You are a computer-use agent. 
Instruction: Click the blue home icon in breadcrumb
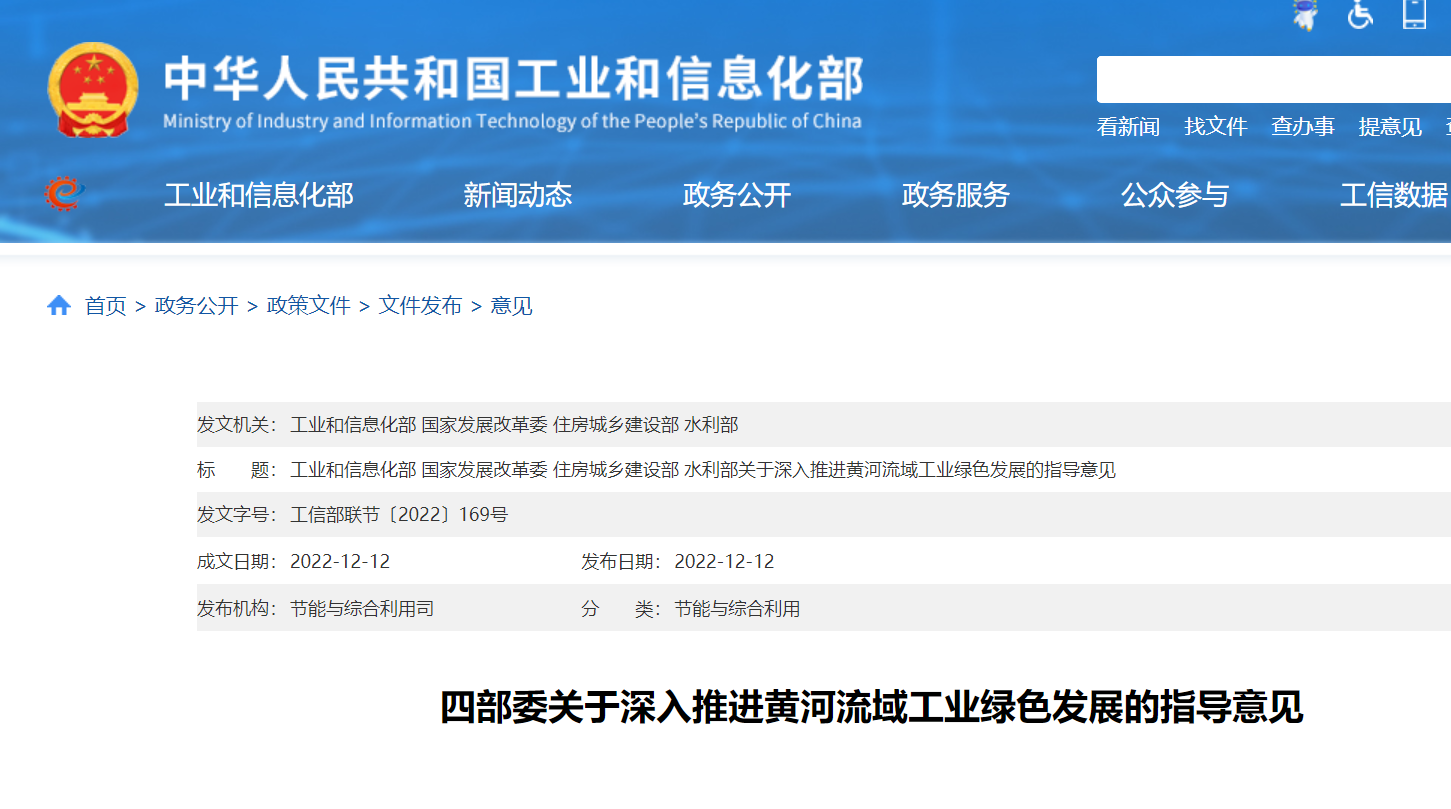[59, 306]
